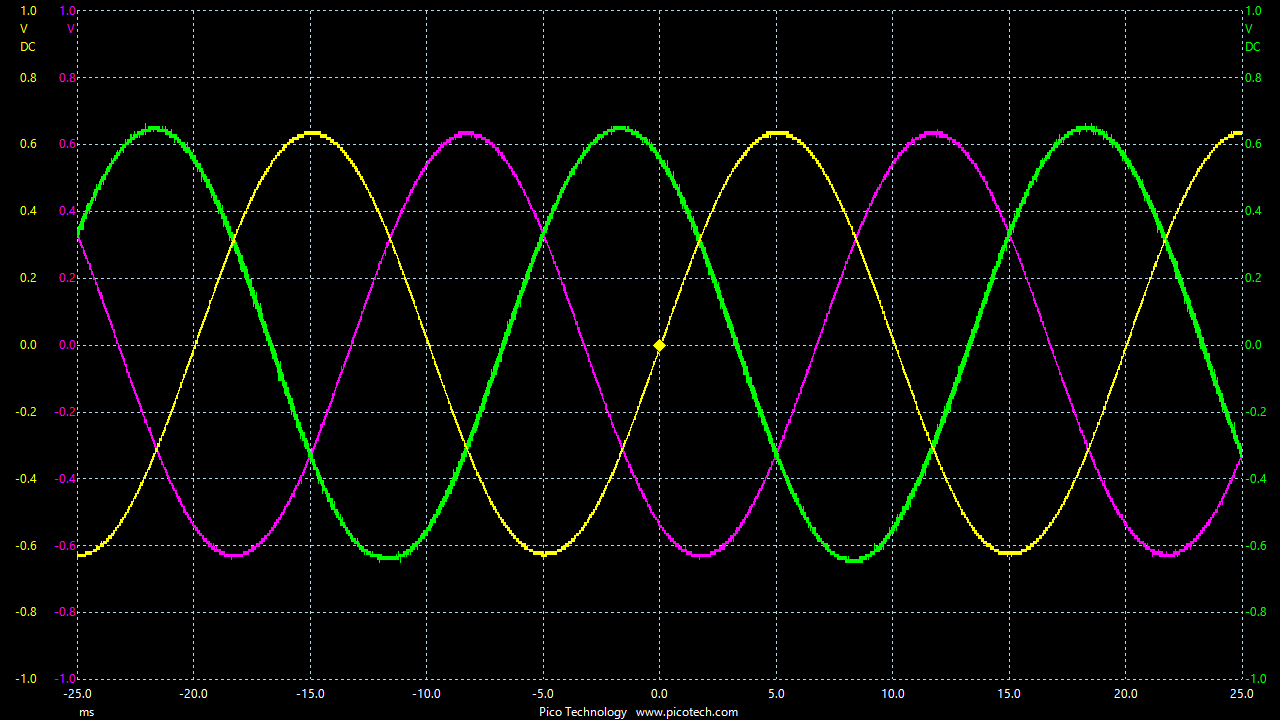Click the yellow channel DC coupling indicator
The width and height of the screenshot is (1280, 720).
point(28,47)
